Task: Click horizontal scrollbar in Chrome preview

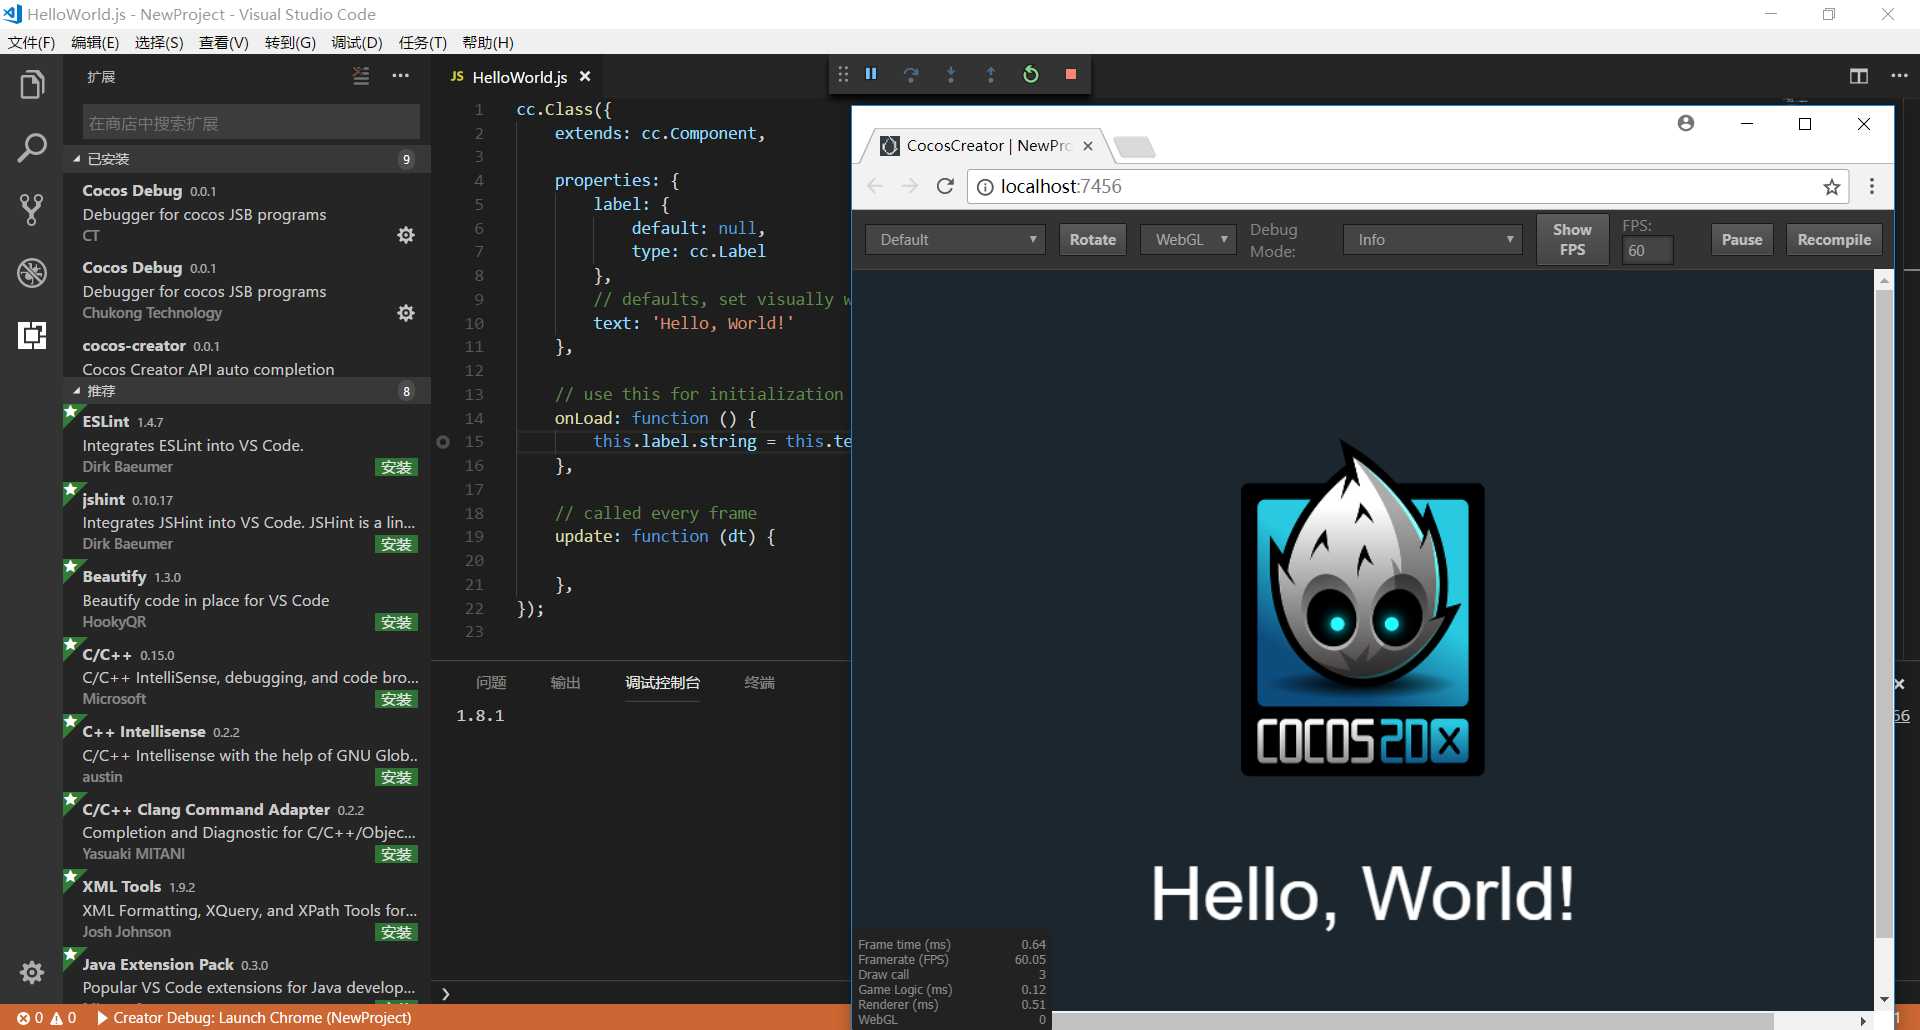Action: click(x=1415, y=1021)
